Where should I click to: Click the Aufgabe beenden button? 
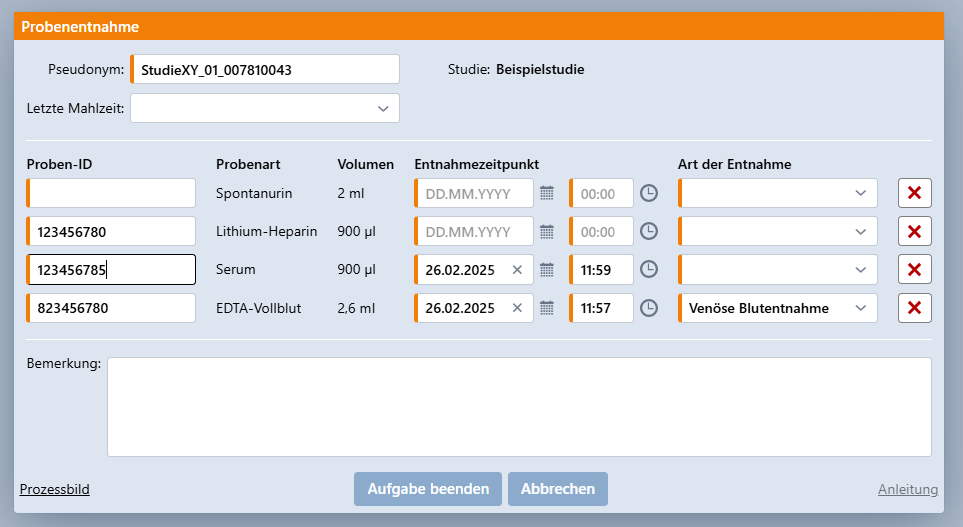(x=428, y=489)
